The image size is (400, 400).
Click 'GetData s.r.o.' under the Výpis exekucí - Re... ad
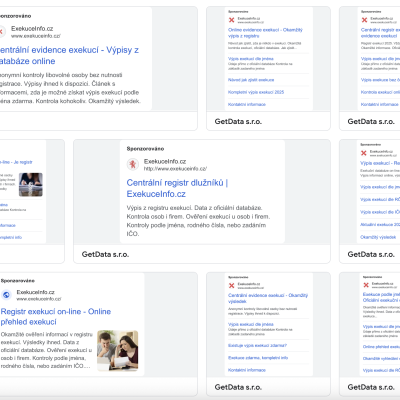pyautogui.click(x=371, y=254)
